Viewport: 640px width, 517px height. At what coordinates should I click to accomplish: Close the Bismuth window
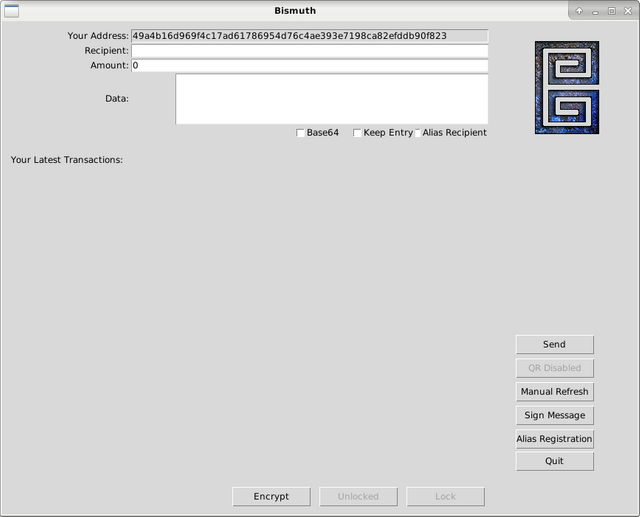click(628, 11)
